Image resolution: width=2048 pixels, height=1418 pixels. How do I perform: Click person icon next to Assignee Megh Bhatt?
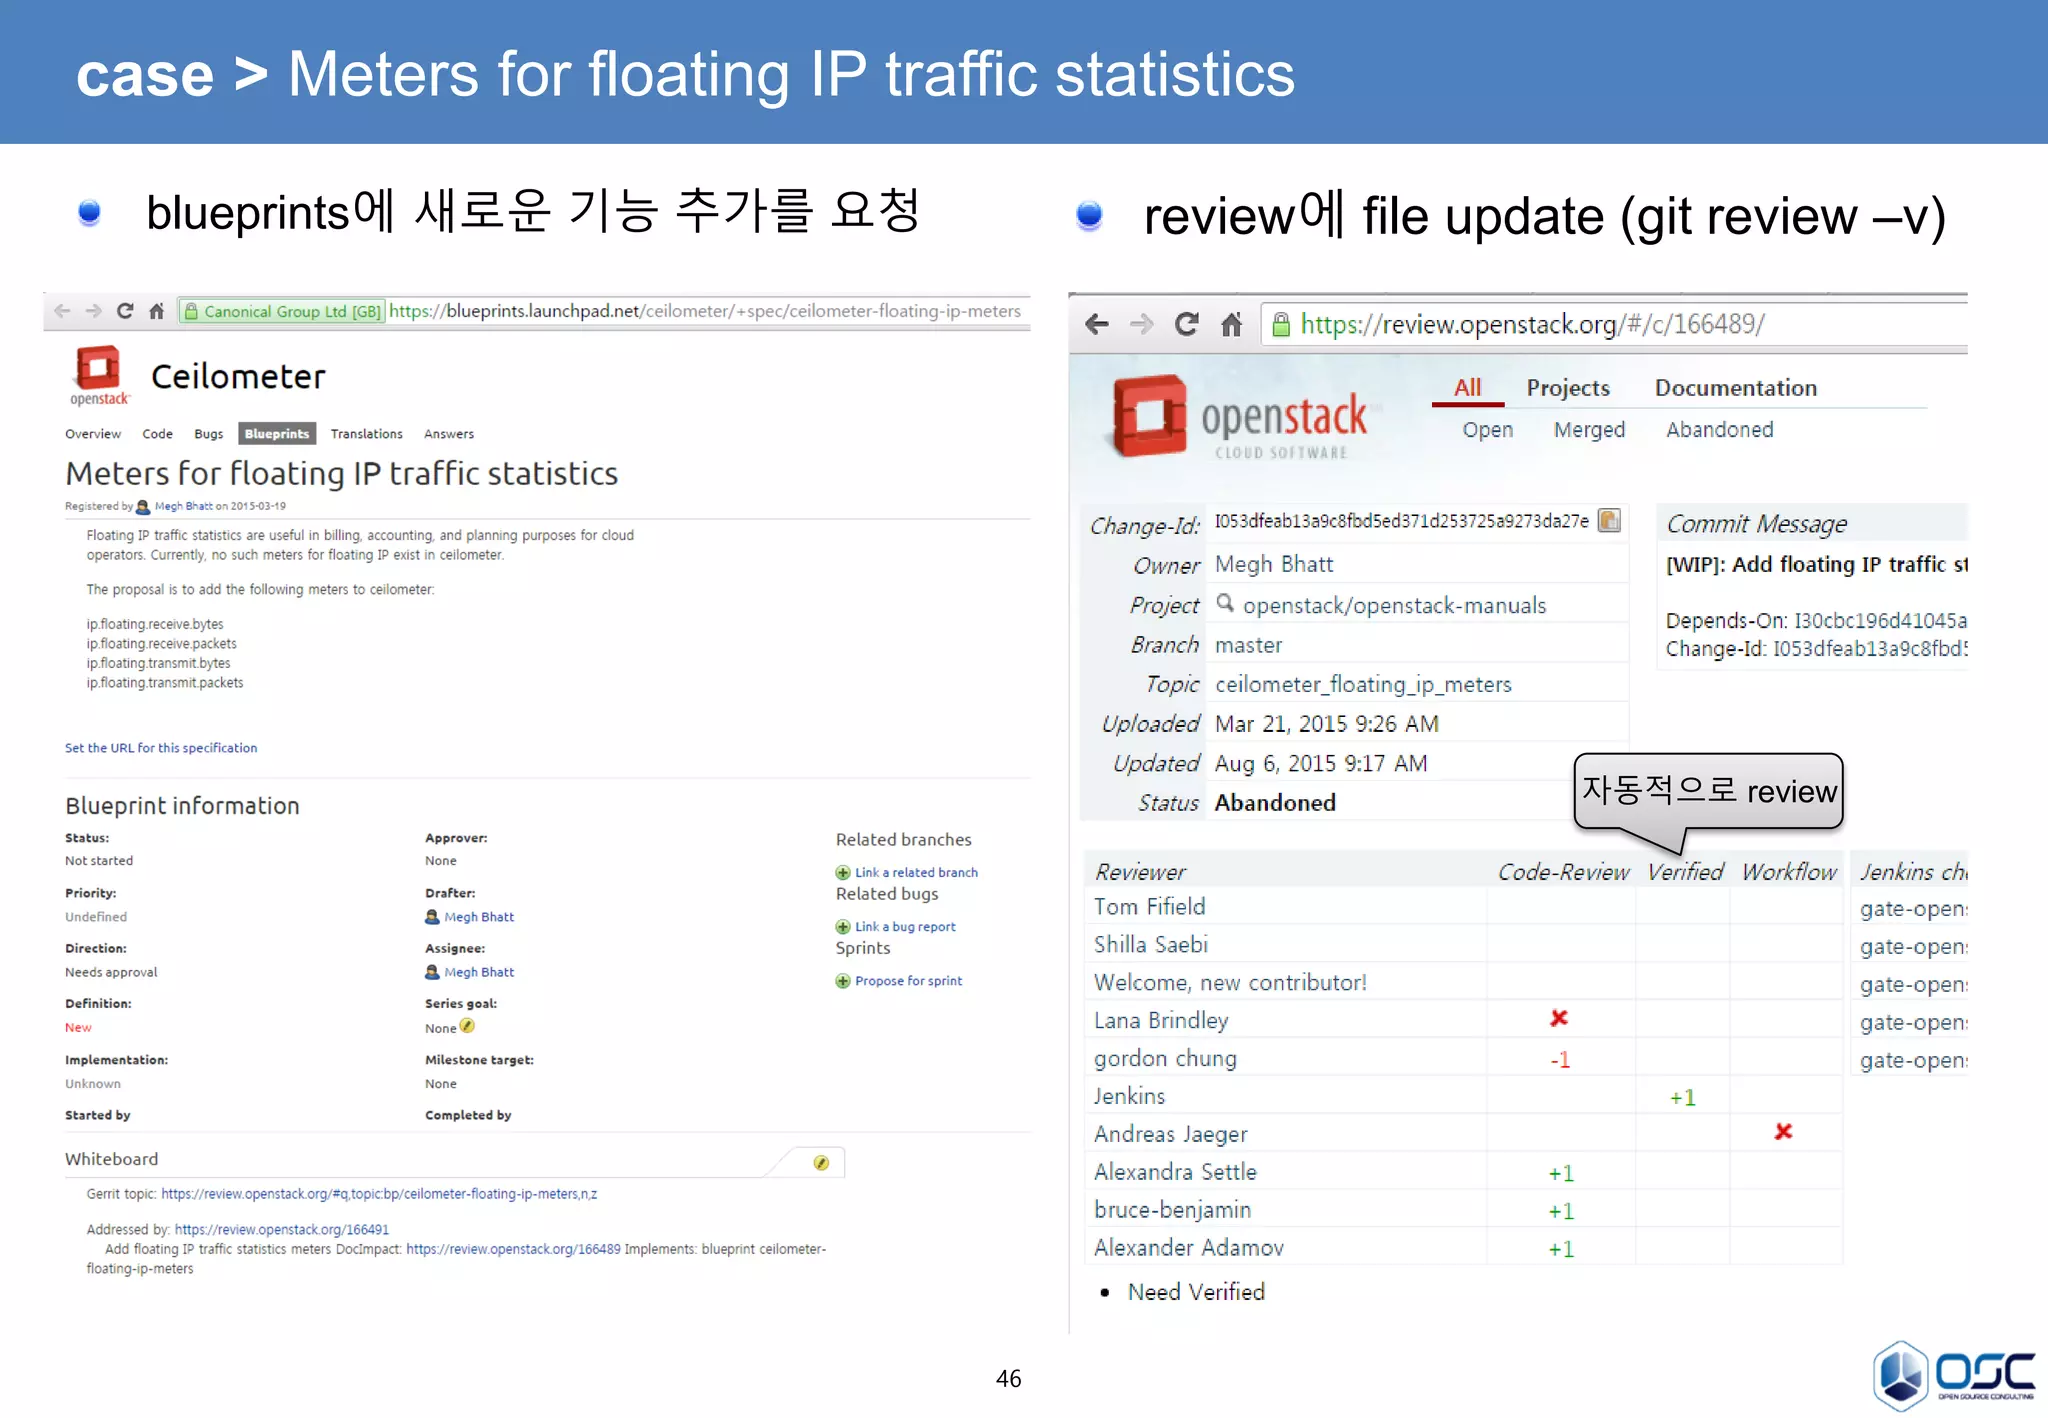tap(432, 972)
